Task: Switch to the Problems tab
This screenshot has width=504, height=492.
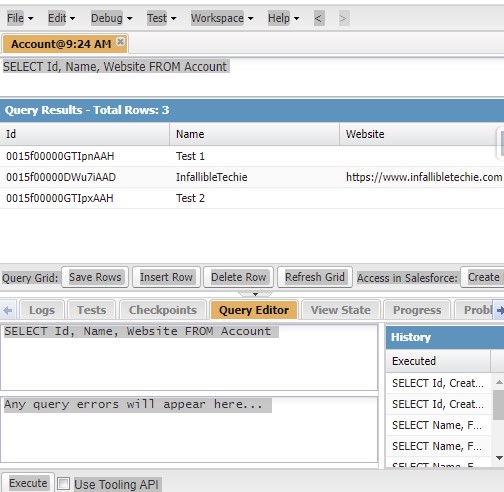Action: coord(475,310)
